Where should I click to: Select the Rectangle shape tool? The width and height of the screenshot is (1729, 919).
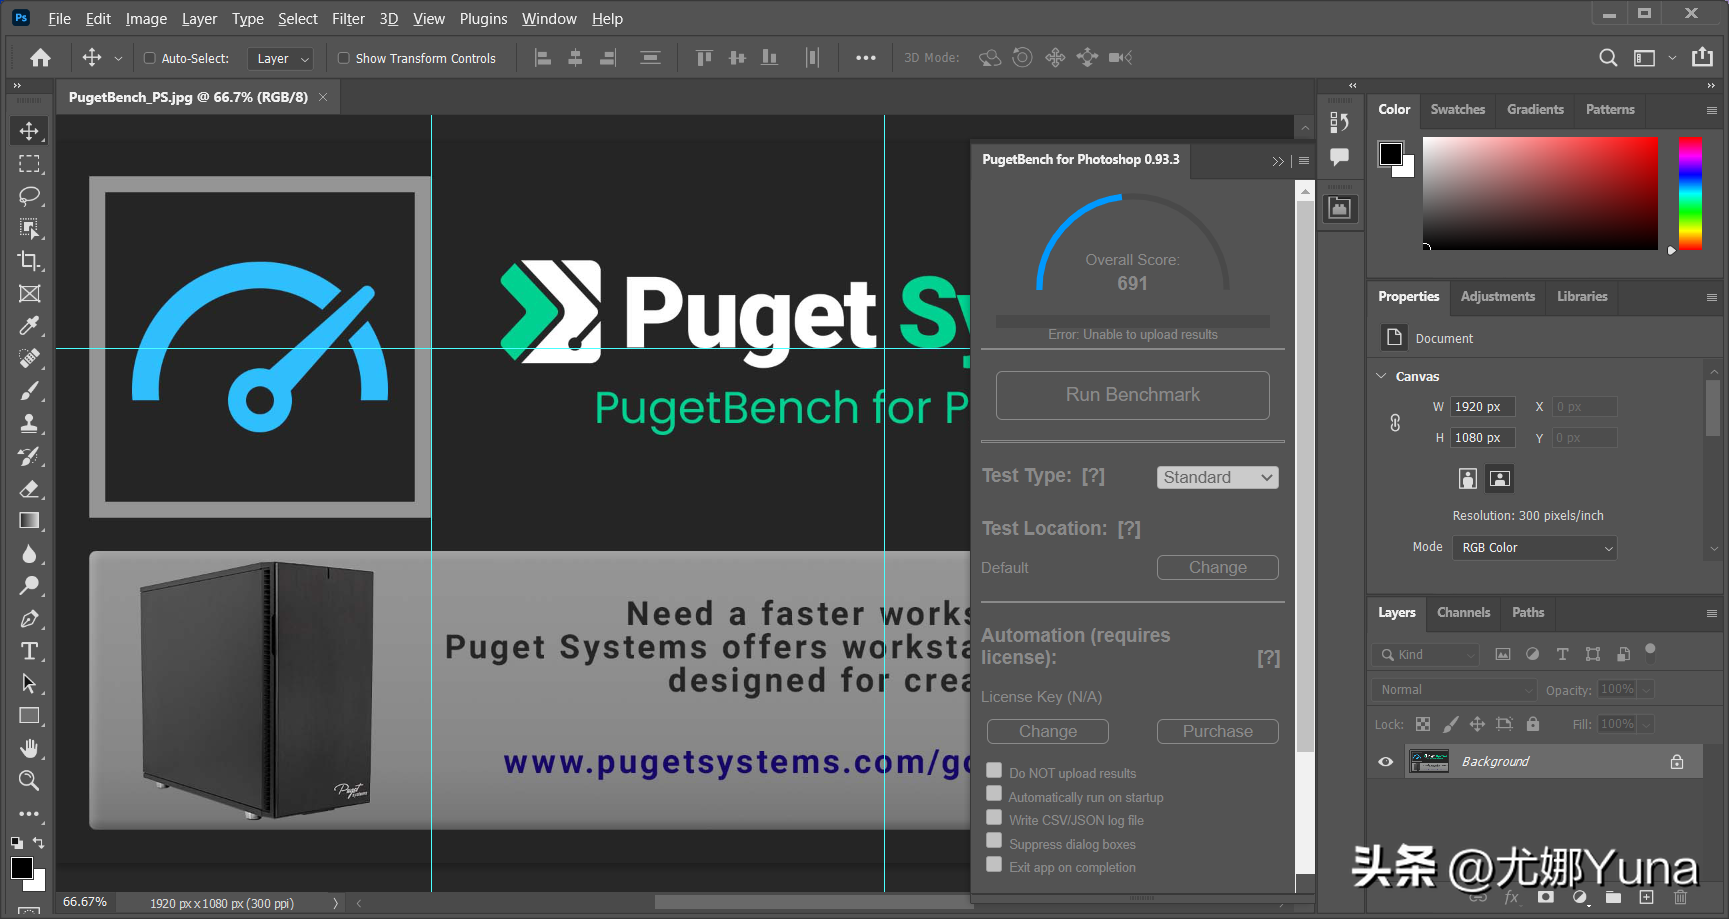tap(29, 716)
